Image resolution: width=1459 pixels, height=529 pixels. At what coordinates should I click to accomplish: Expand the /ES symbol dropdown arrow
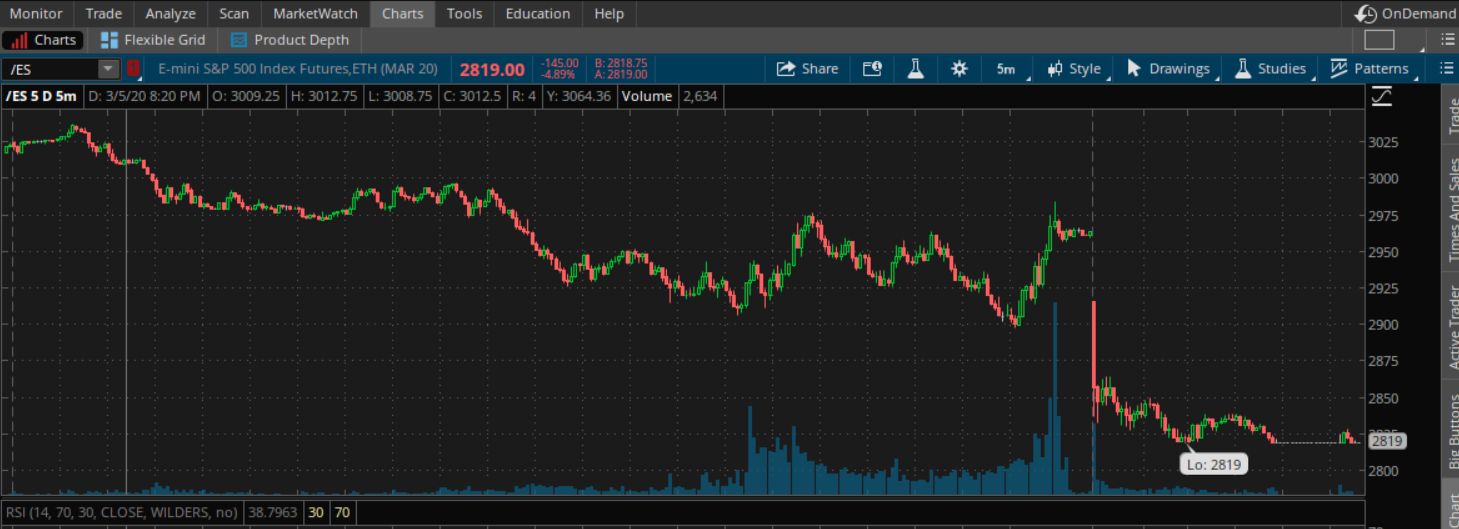point(107,69)
